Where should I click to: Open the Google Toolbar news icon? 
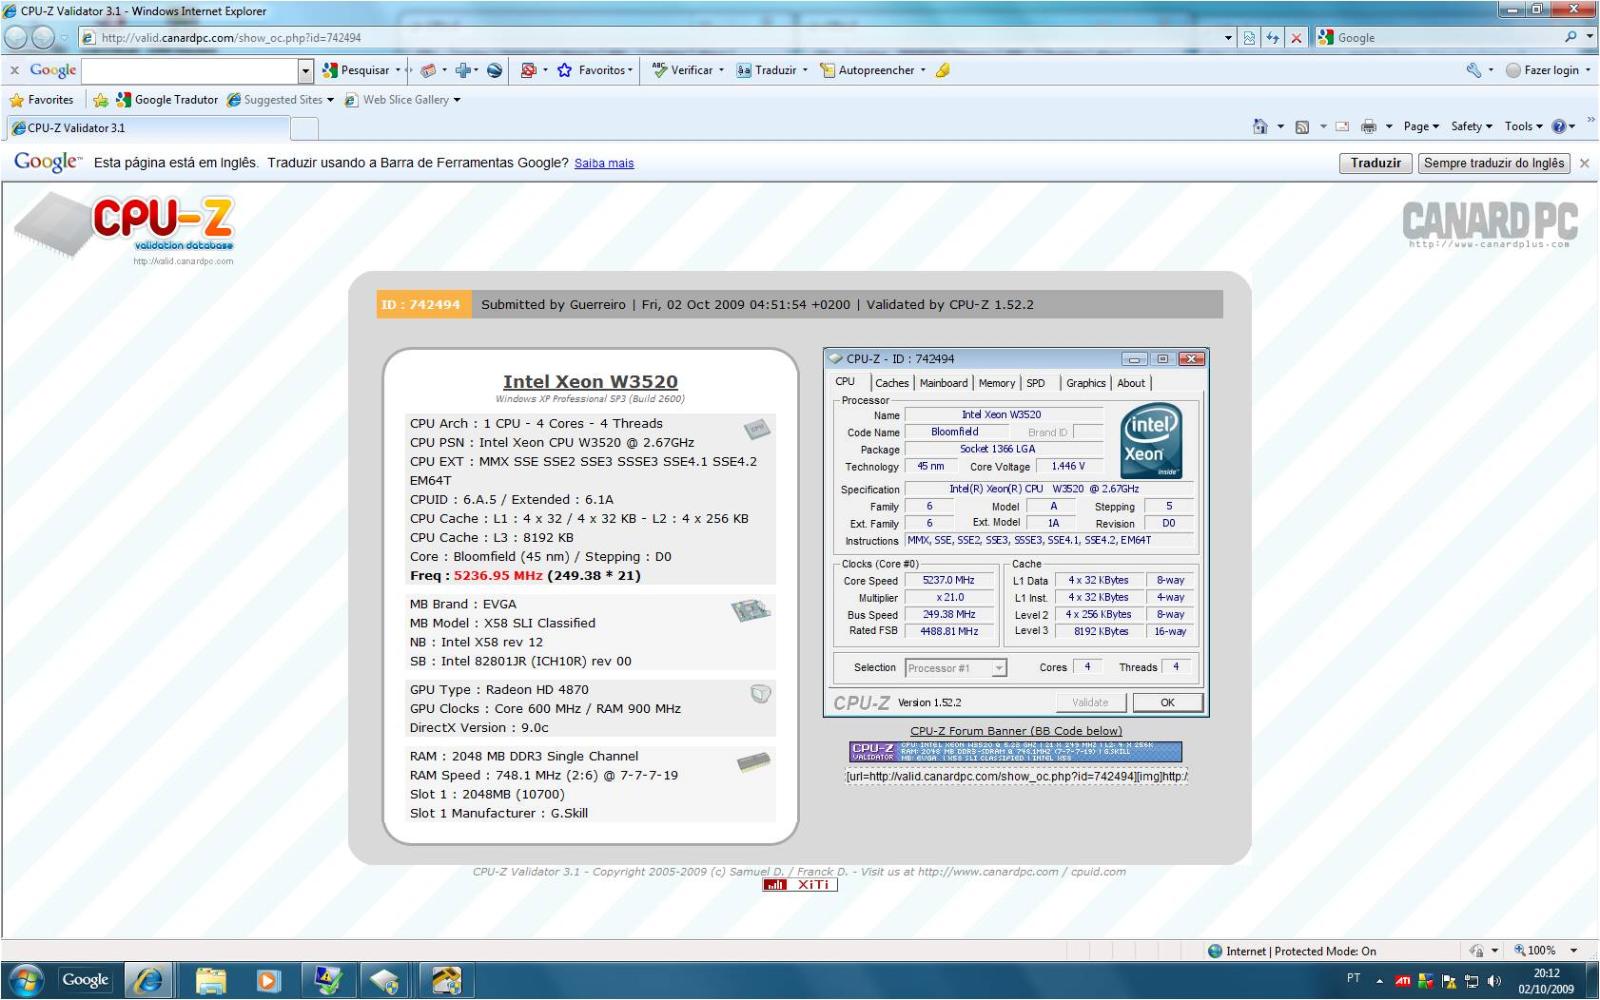428,70
